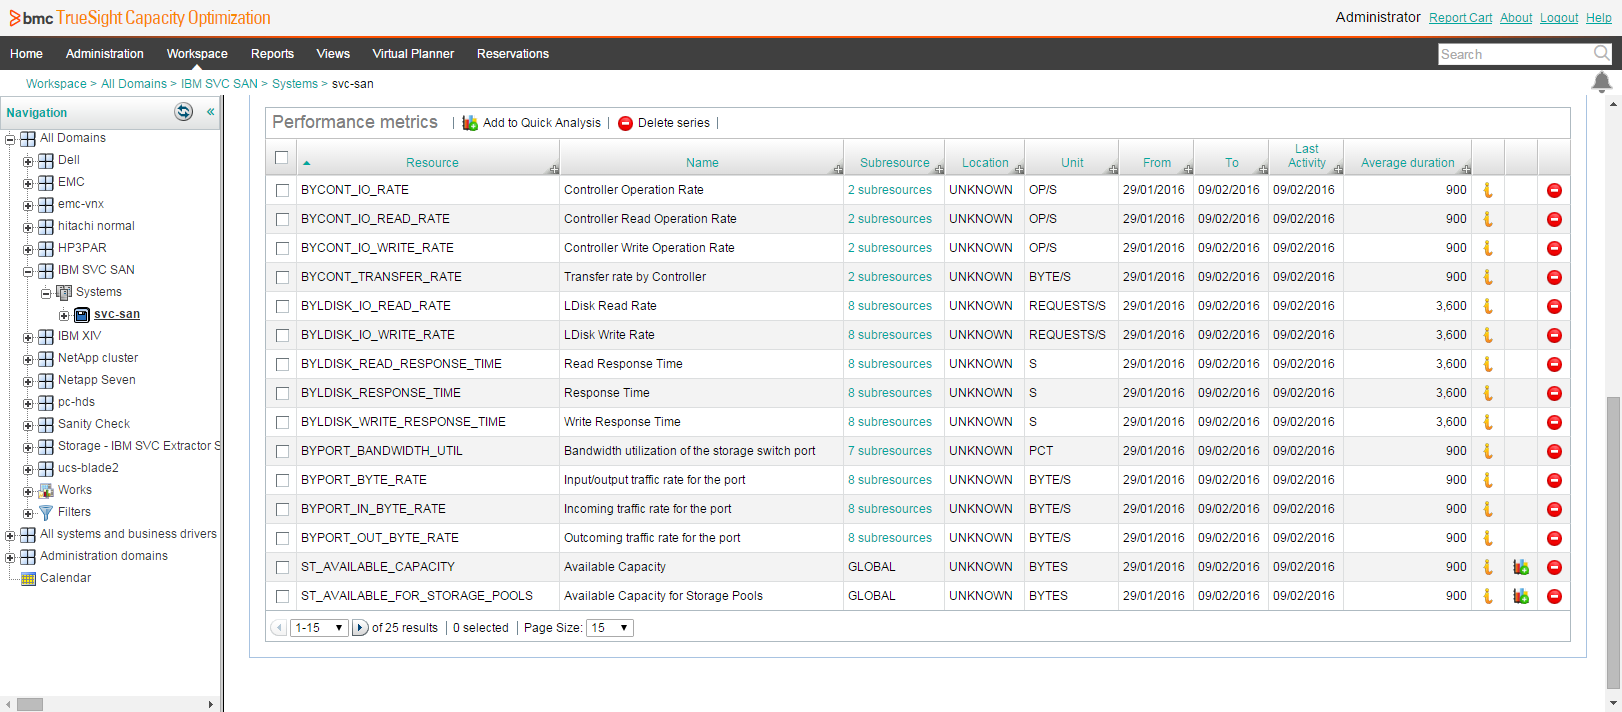The image size is (1622, 712).
Task: Check the BYLDISK_IO_WRITE_RATE row checkbox
Action: click(282, 335)
